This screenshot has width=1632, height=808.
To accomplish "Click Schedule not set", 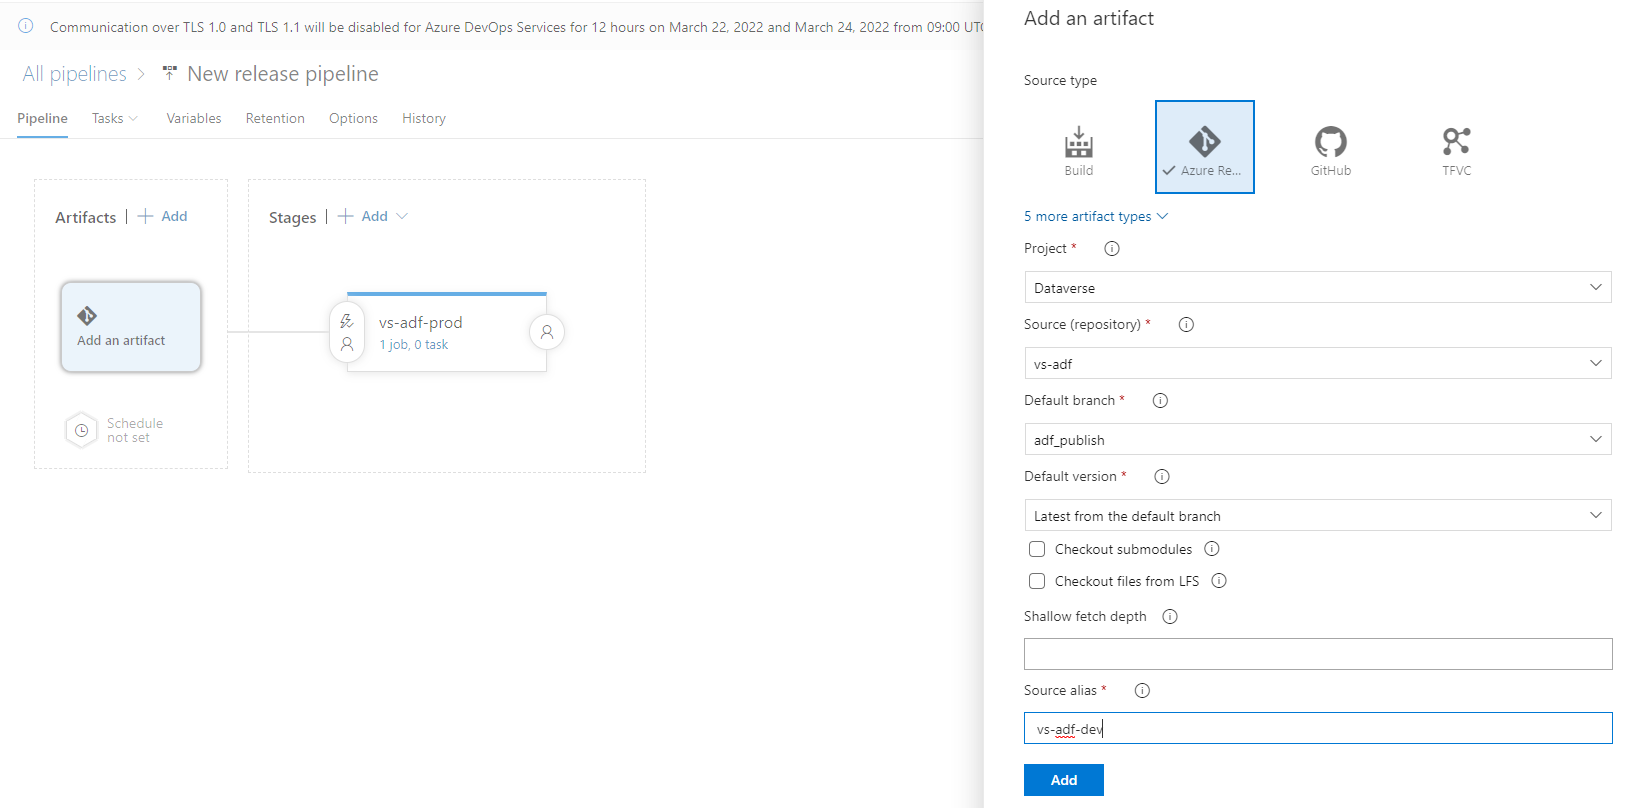I will 135,431.
